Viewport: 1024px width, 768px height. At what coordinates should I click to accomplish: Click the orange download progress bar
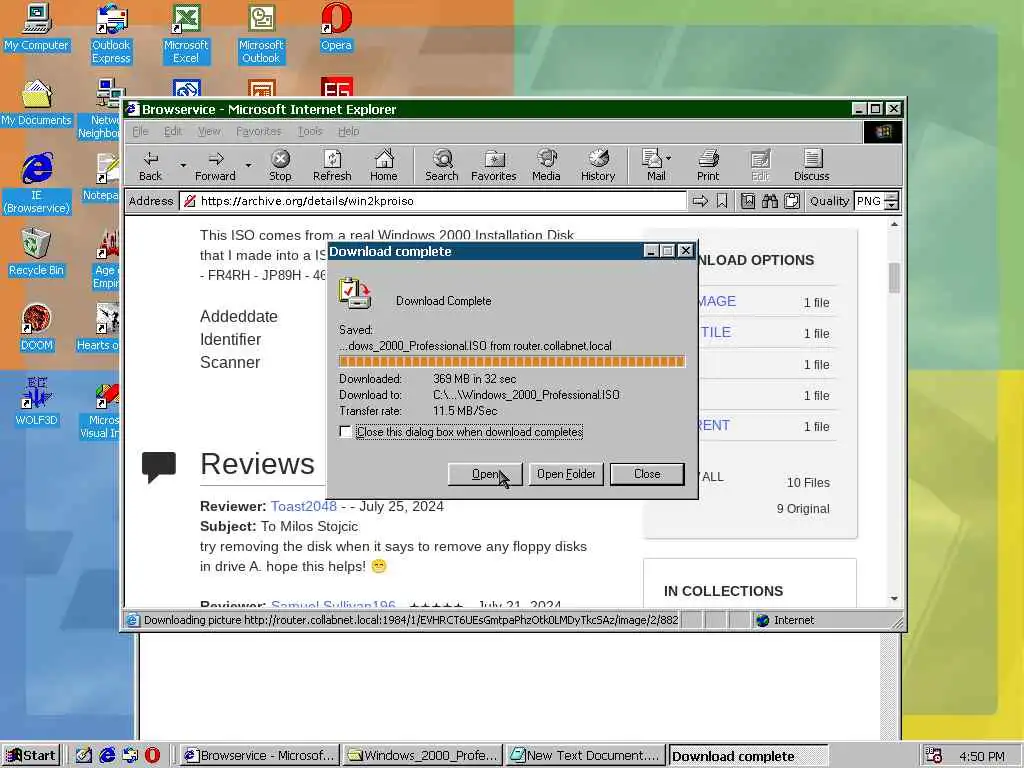(512, 362)
